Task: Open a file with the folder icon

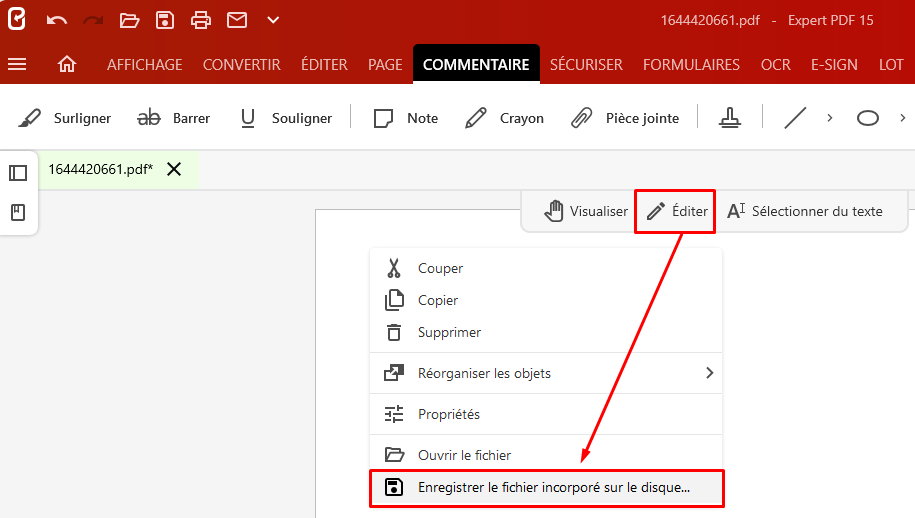Action: [129, 20]
